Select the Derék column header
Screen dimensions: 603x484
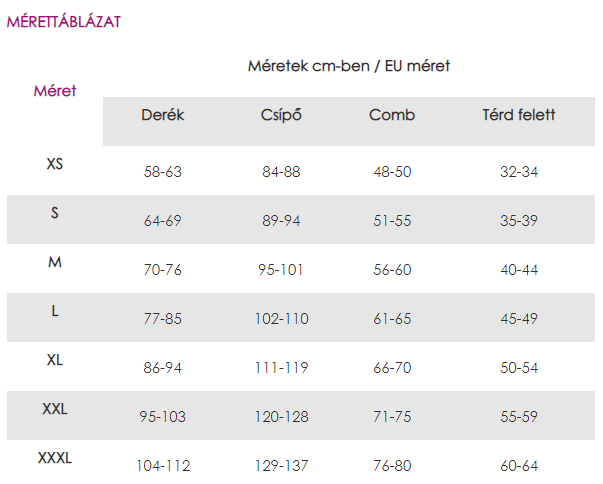[163, 115]
